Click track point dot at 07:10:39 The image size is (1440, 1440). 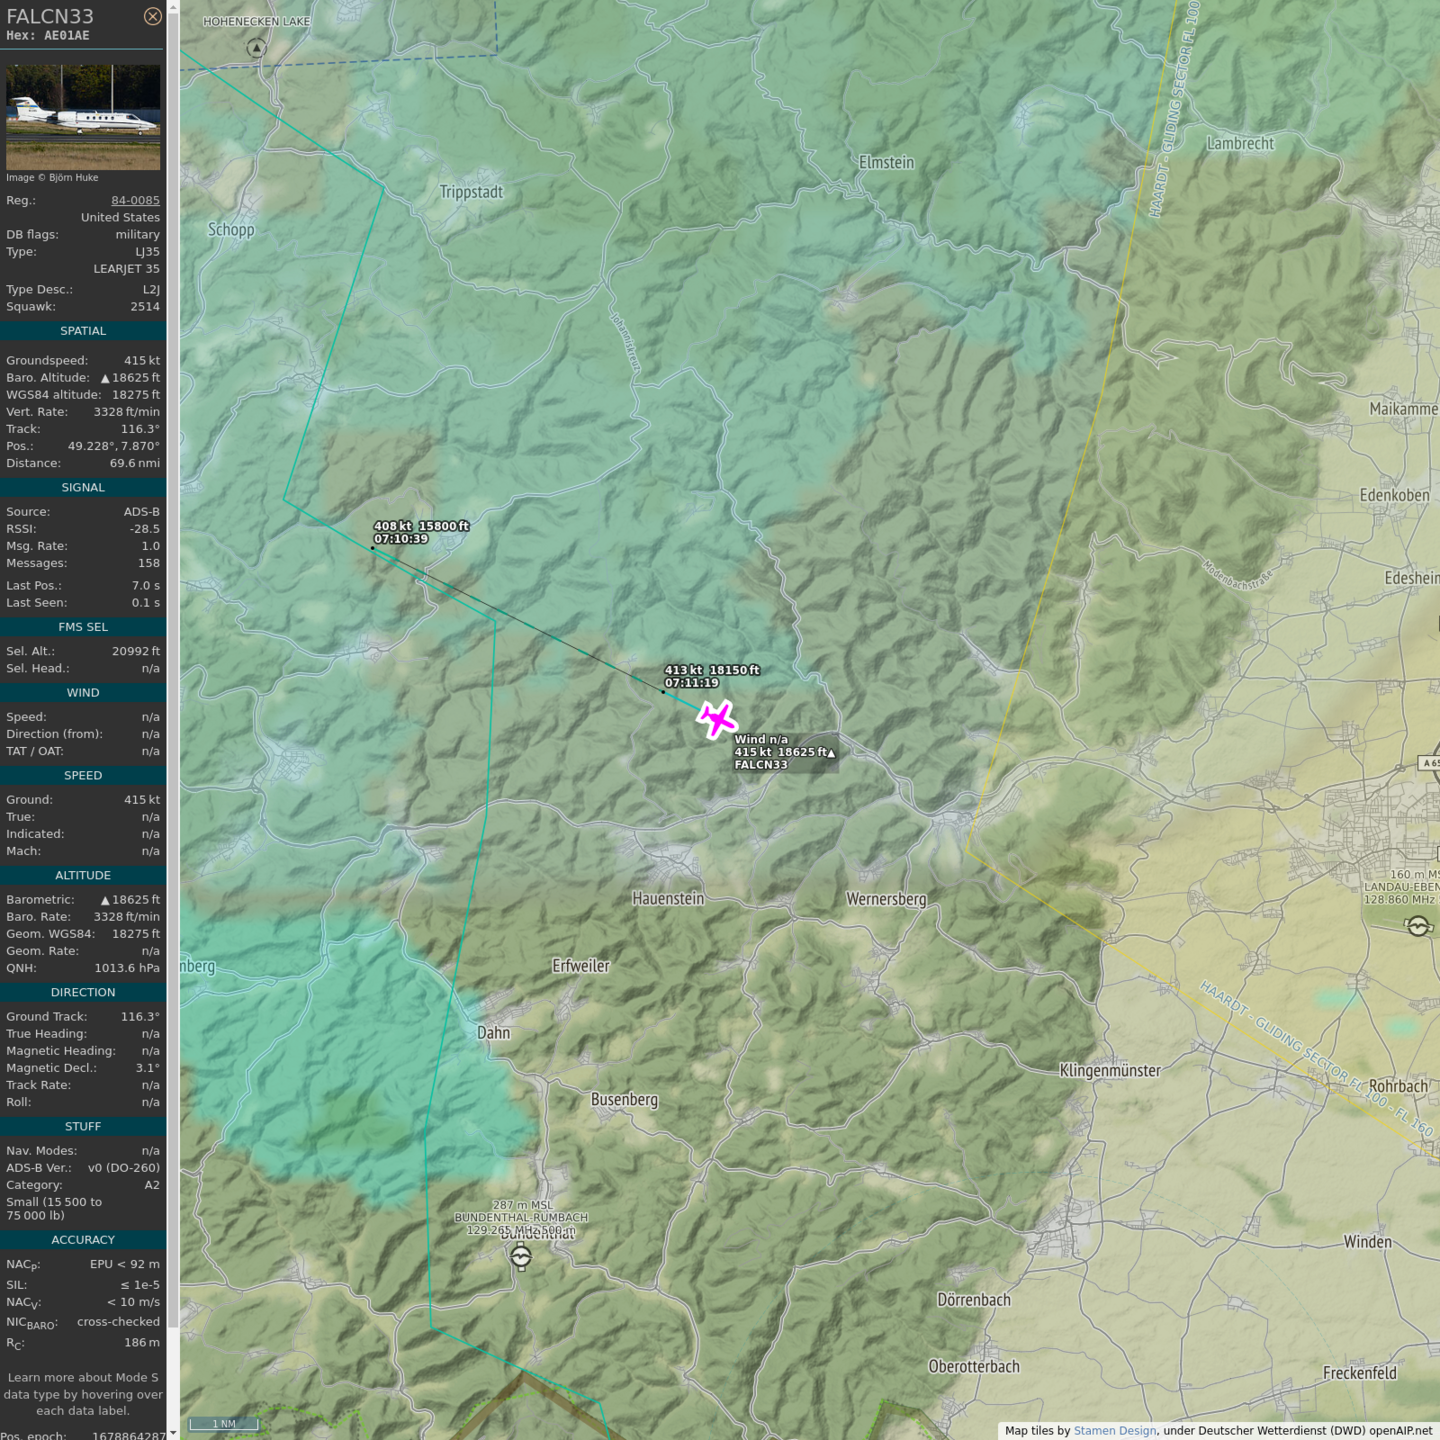[373, 548]
